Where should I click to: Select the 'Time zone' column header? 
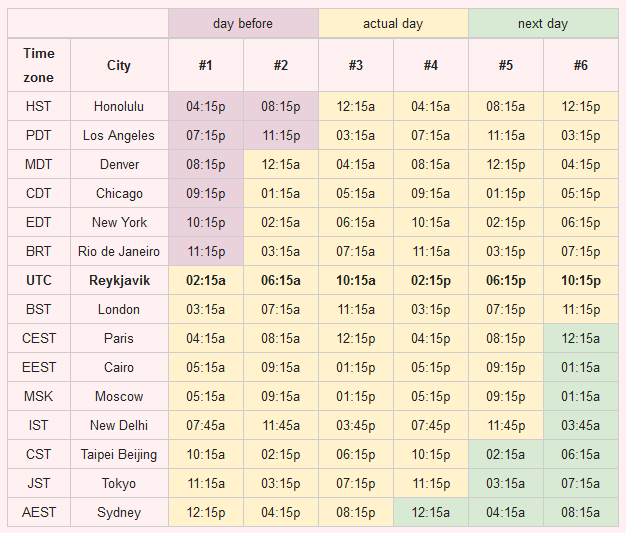pos(39,65)
